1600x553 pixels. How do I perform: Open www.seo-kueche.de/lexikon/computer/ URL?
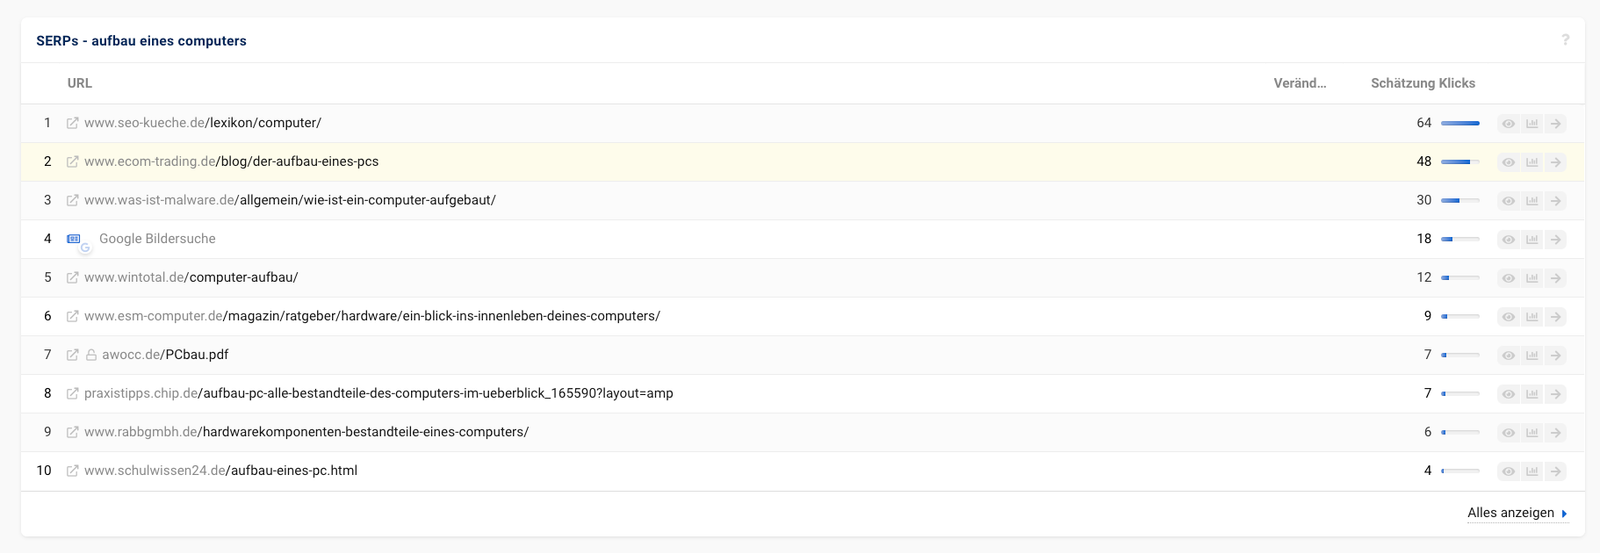tap(203, 123)
